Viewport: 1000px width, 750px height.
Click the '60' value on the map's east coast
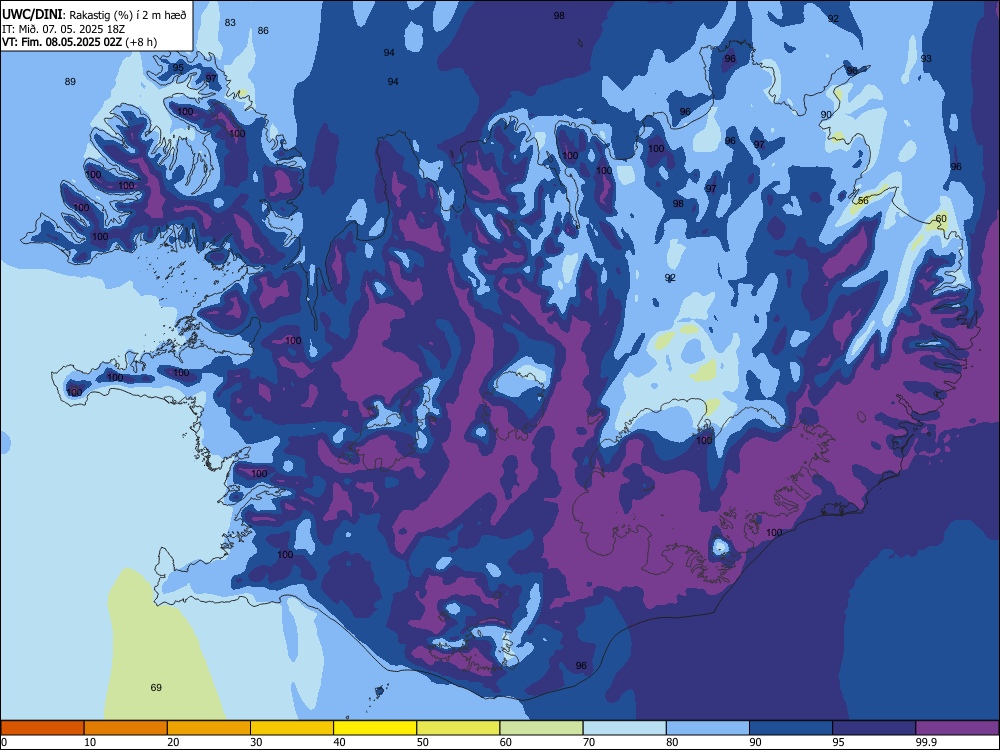pyautogui.click(x=941, y=219)
